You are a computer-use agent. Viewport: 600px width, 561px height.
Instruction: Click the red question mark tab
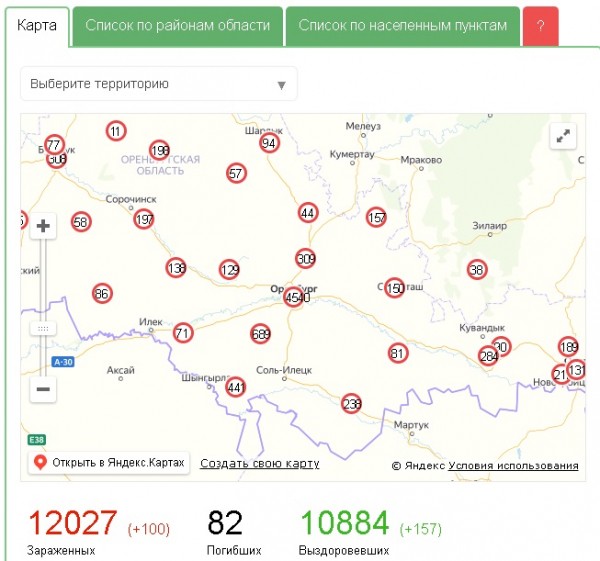[541, 25]
